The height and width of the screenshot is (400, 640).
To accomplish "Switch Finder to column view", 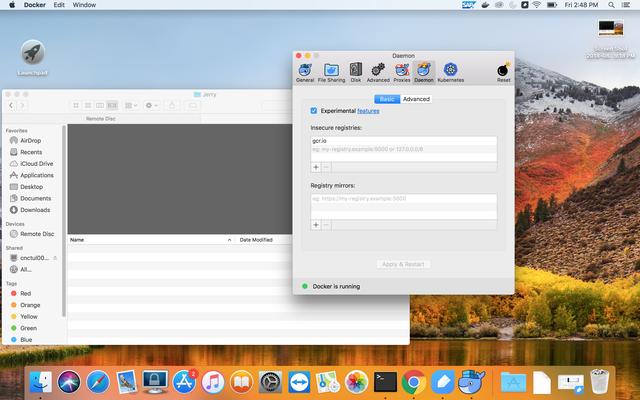I will pyautogui.click(x=100, y=105).
